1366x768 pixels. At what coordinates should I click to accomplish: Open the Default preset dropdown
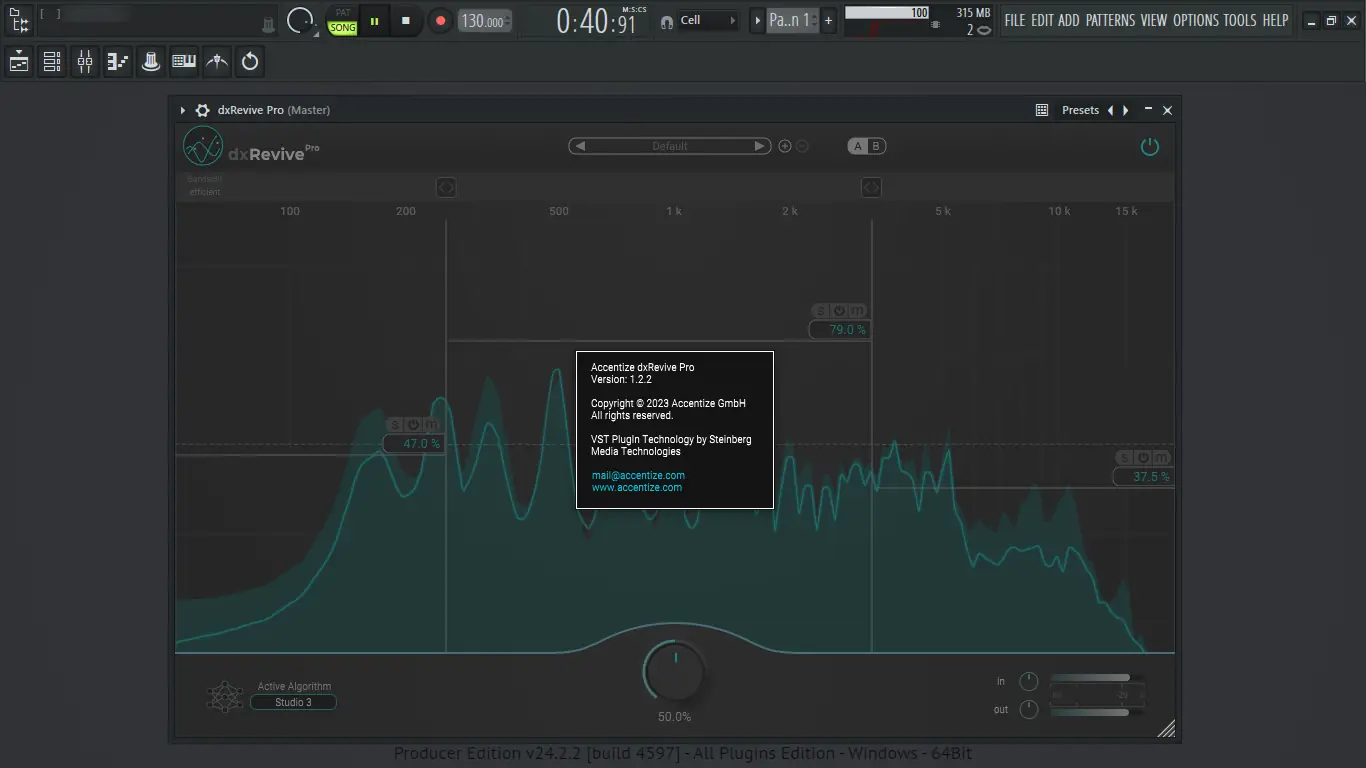670,146
